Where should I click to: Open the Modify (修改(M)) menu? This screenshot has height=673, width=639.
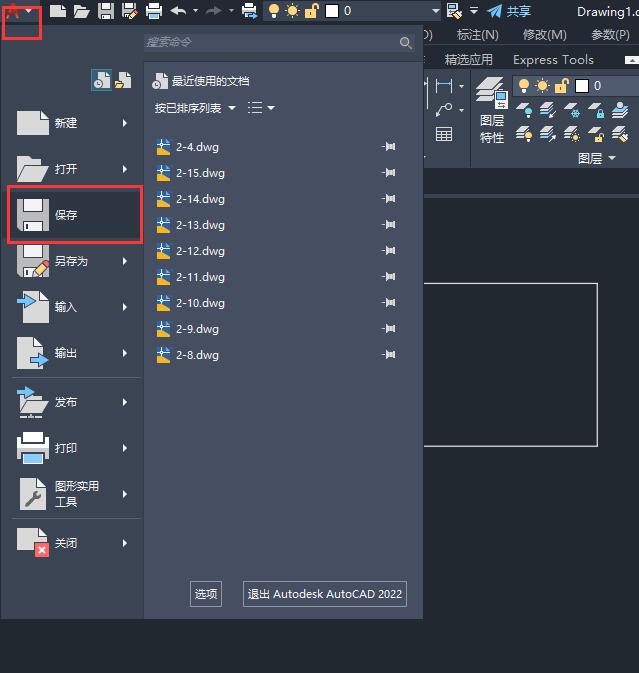click(x=545, y=35)
